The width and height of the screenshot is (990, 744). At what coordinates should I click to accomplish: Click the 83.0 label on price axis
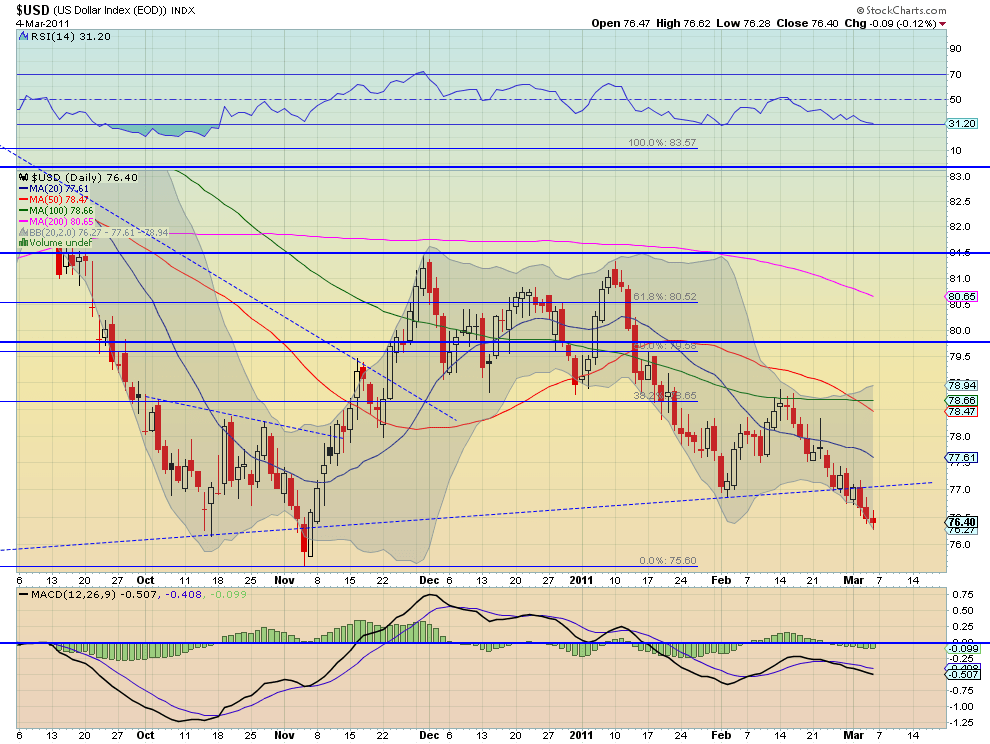960,177
